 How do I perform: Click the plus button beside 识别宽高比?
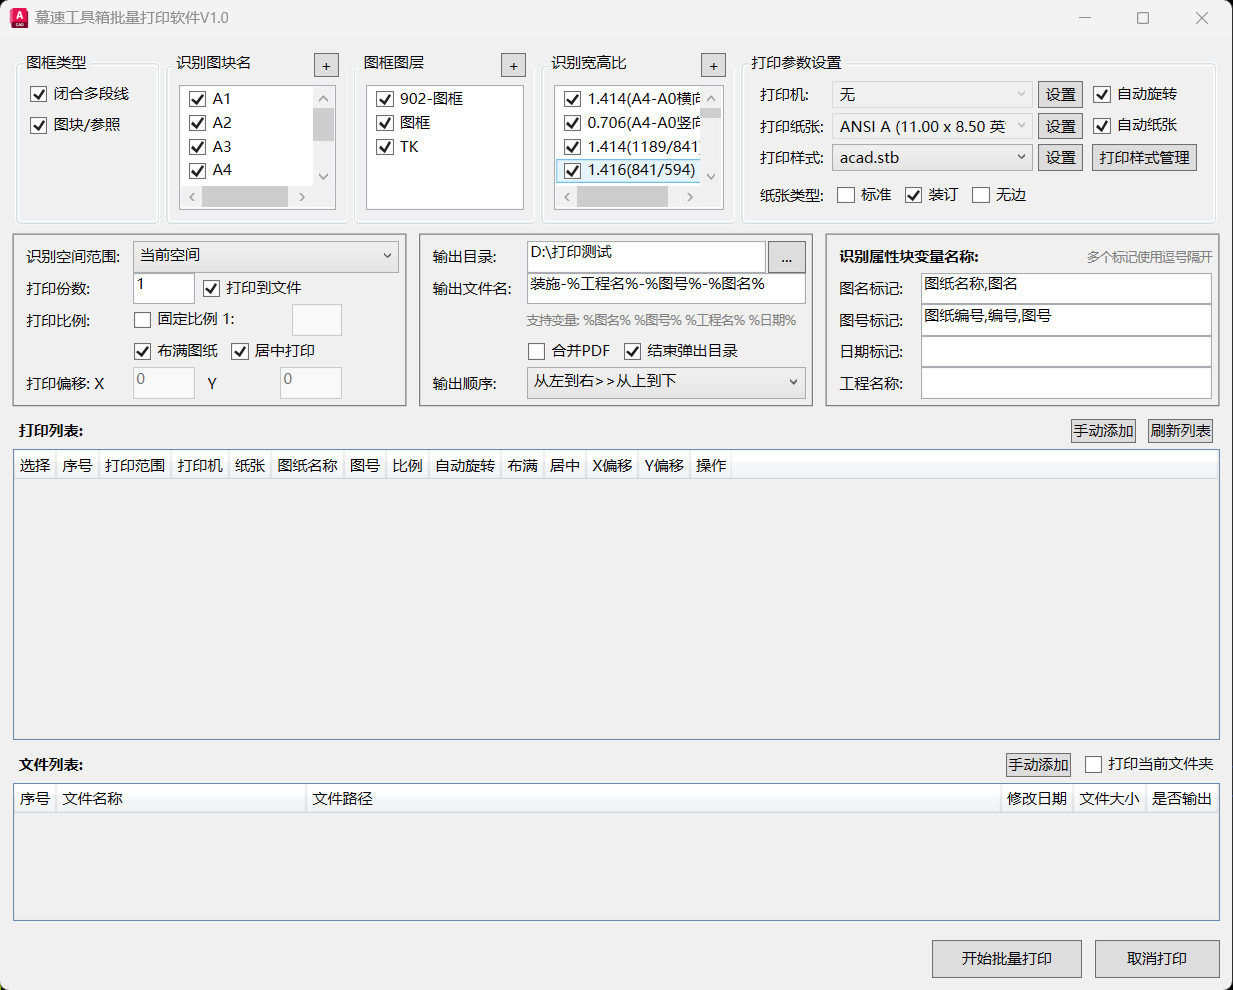tap(713, 65)
